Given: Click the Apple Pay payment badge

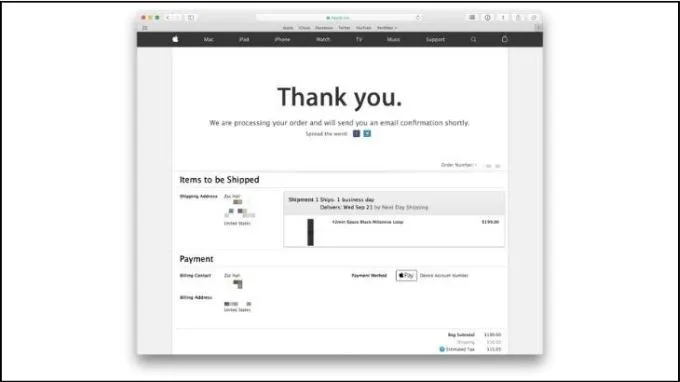Looking at the screenshot, I should 406,275.
